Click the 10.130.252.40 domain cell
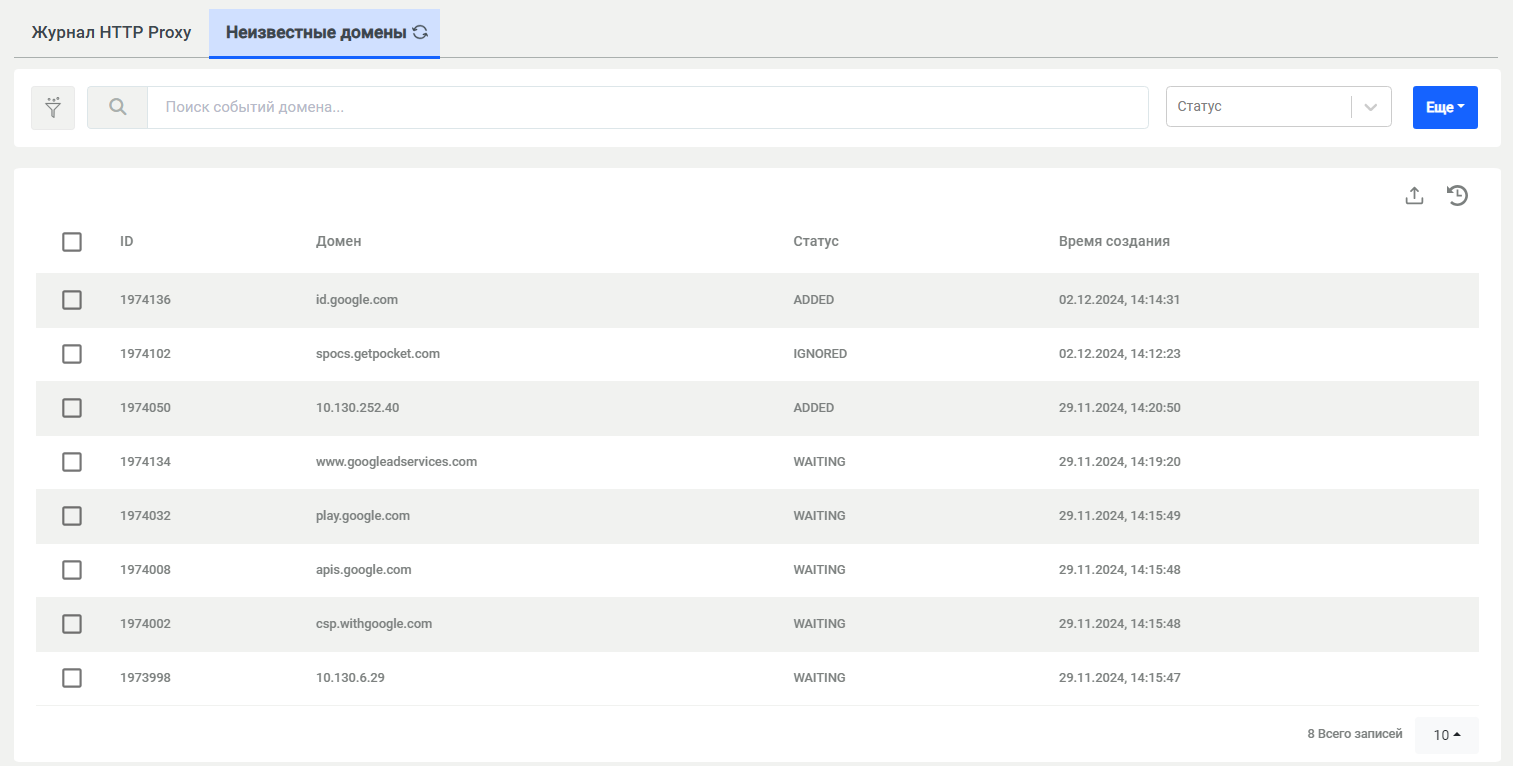 pos(358,408)
